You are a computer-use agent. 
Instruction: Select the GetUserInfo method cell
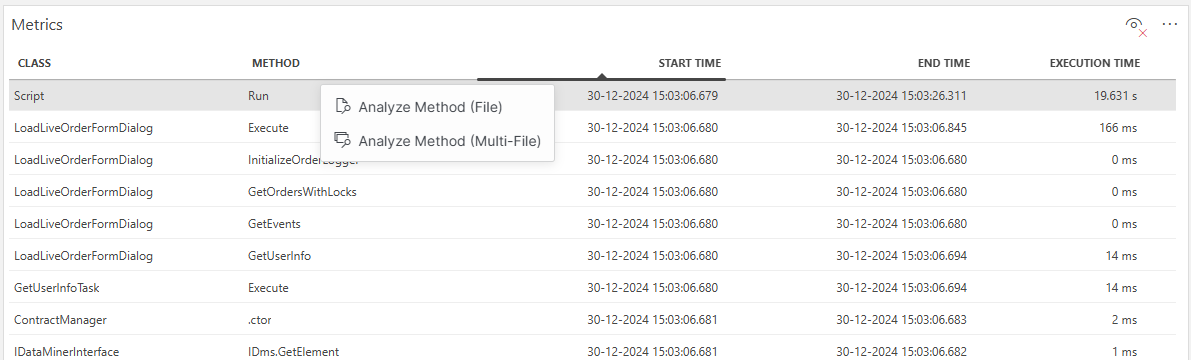click(x=280, y=256)
